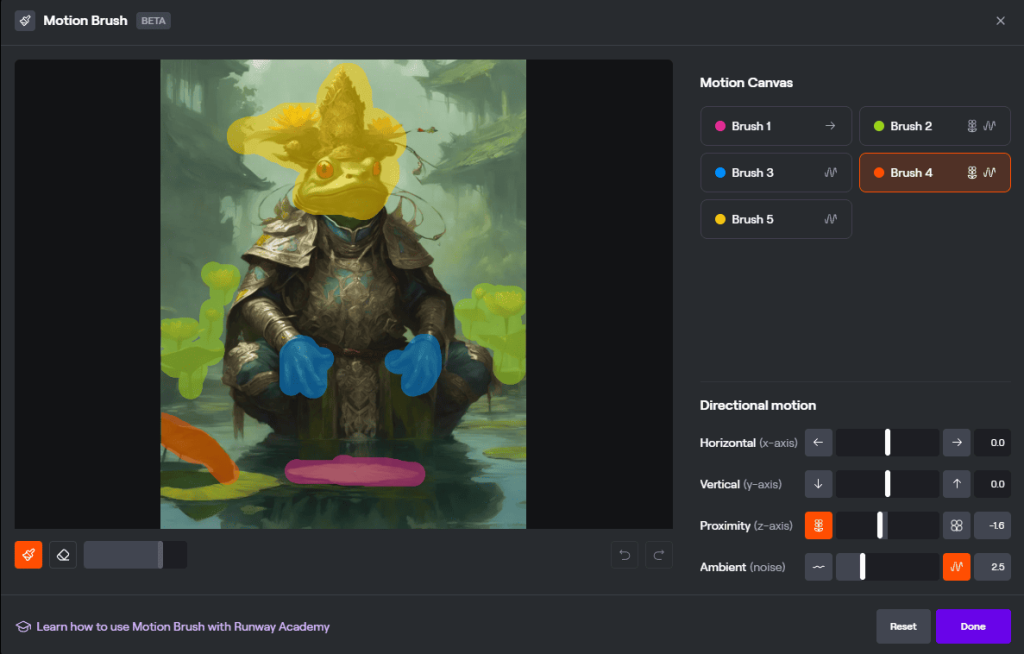Click the Horizontal value field 0.0
This screenshot has width=1024, height=654.
pos(993,442)
